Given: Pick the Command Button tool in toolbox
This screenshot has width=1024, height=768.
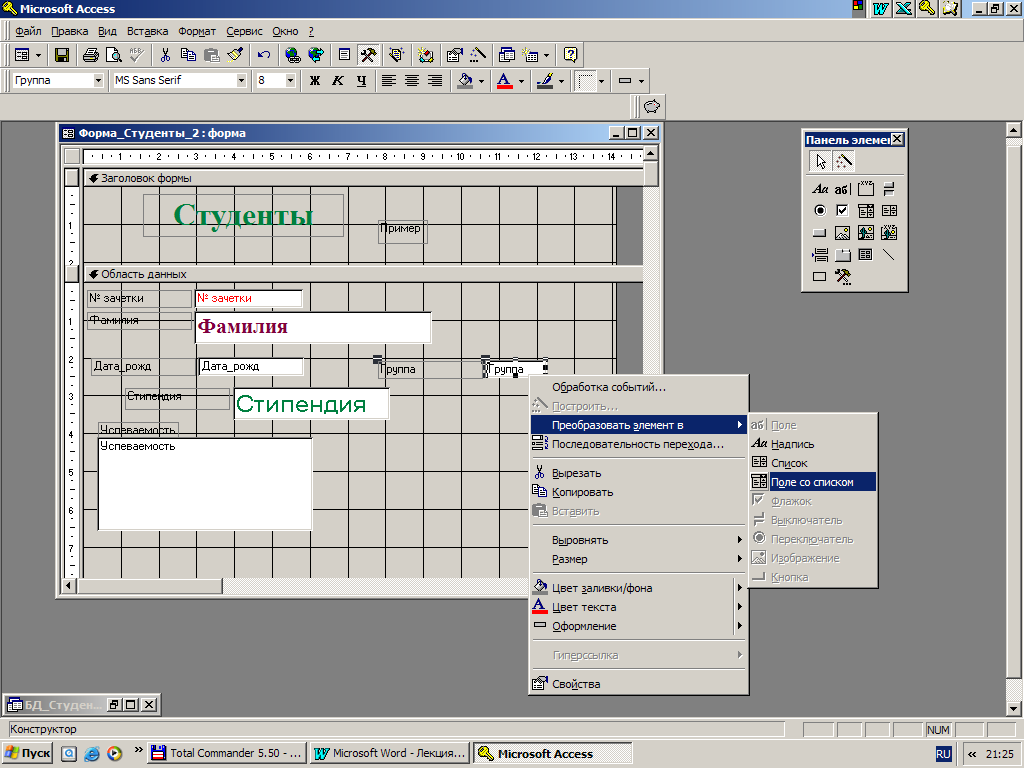Looking at the screenshot, I should point(820,232).
